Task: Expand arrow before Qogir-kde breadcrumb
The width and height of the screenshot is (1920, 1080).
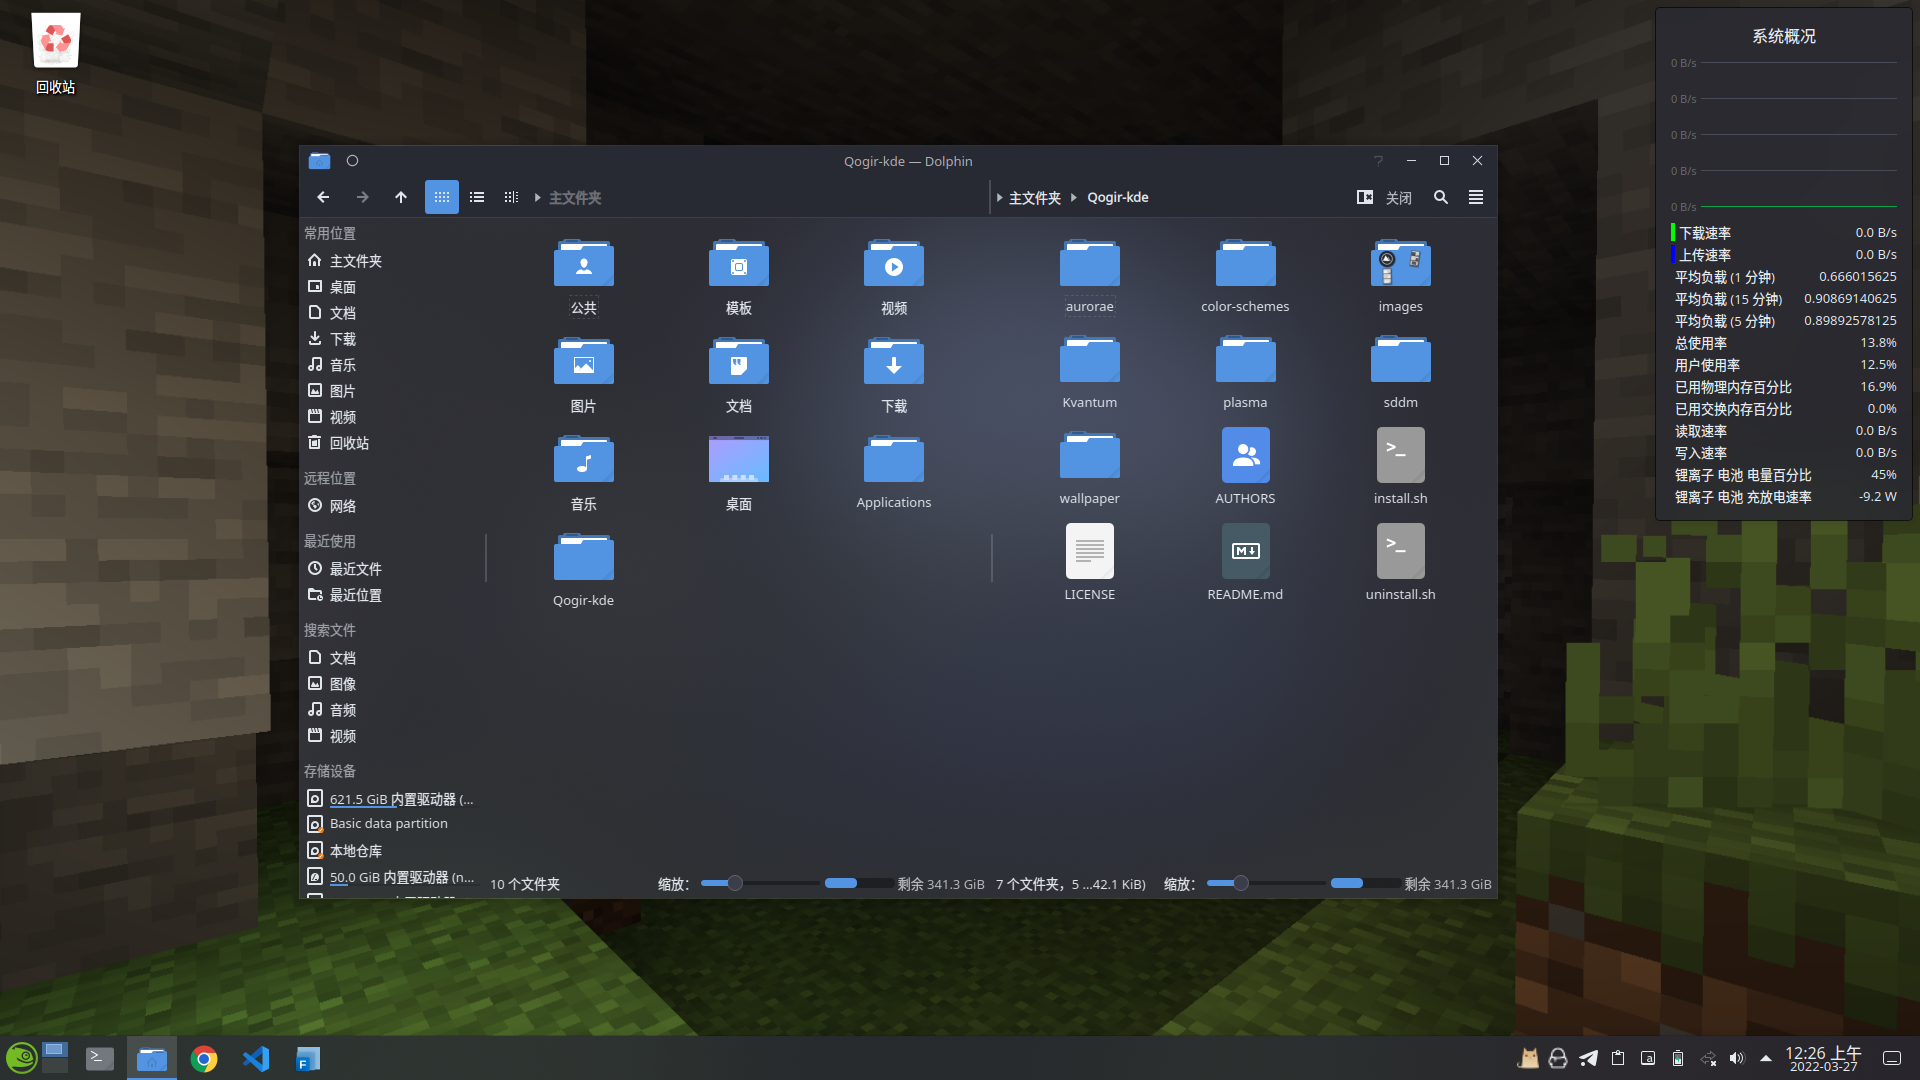Action: 1074,198
